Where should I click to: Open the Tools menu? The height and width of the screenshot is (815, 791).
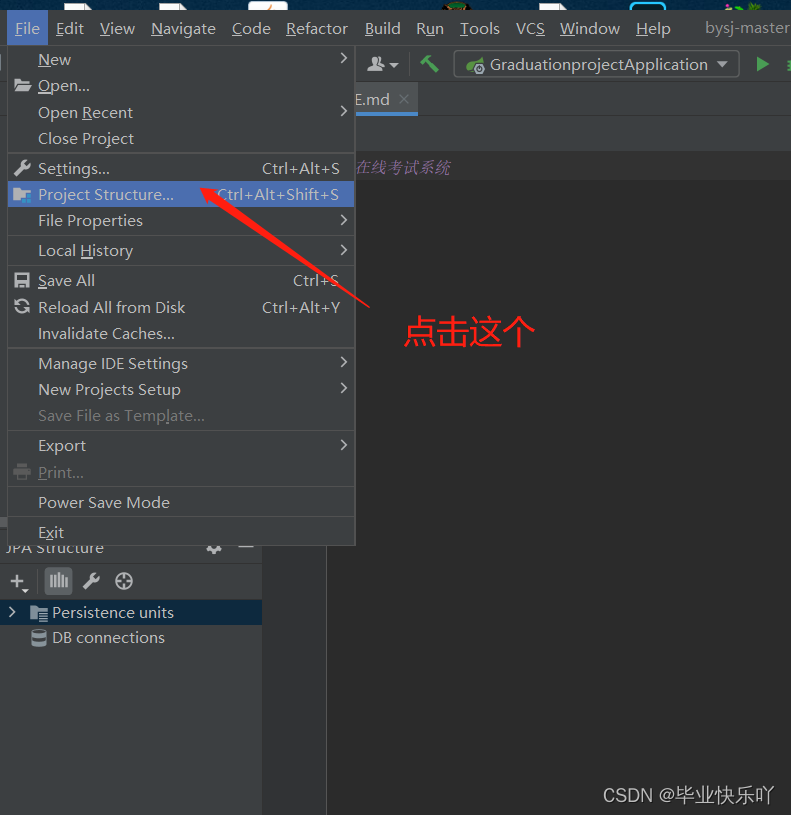pyautogui.click(x=480, y=29)
